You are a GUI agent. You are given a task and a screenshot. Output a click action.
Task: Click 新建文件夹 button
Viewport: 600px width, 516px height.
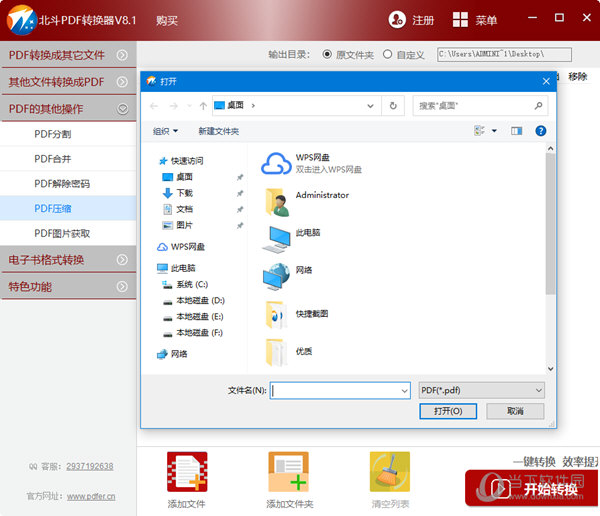pos(218,131)
